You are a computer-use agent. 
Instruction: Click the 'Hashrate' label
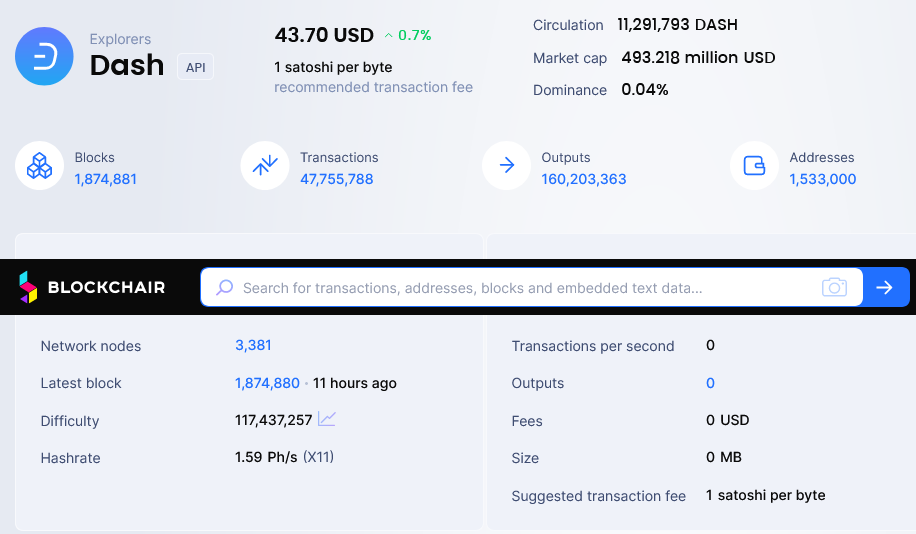(71, 458)
